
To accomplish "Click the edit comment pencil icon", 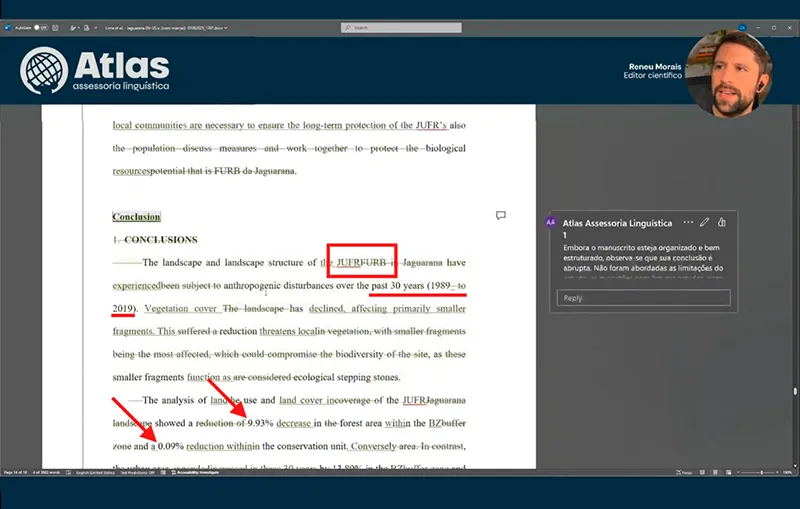I will pos(705,222).
